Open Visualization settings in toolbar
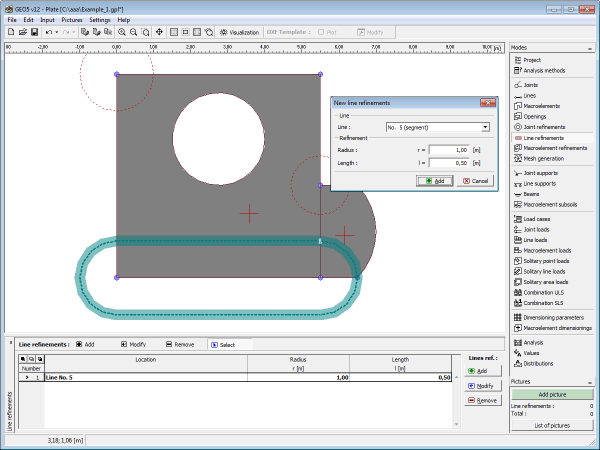 [x=239, y=32]
